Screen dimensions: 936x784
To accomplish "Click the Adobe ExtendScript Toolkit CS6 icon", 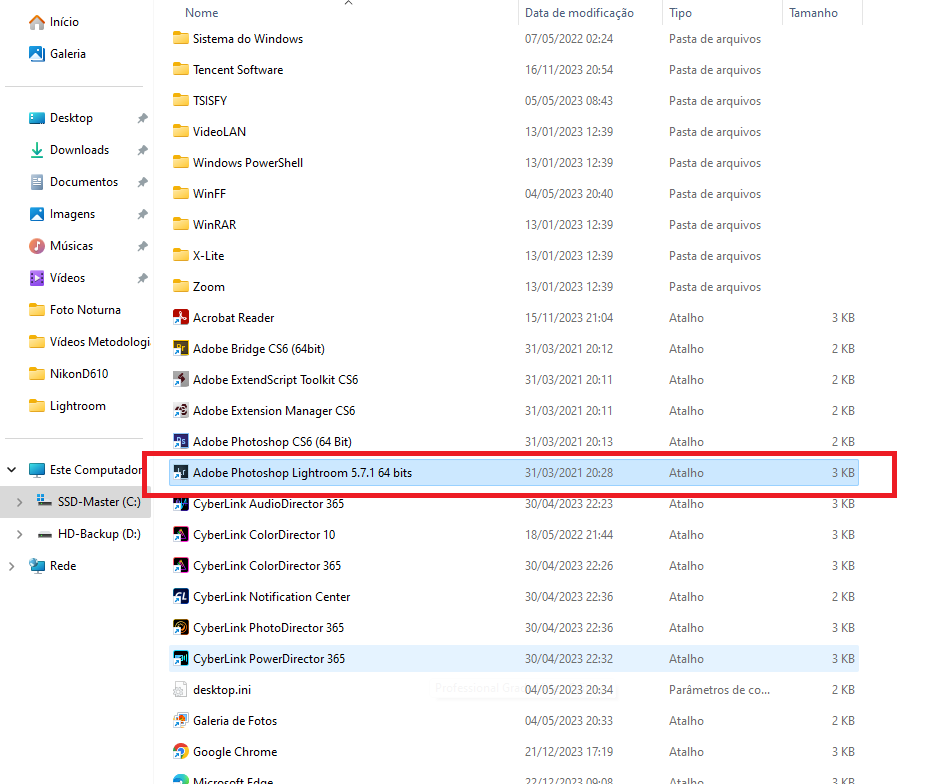I will [180, 380].
